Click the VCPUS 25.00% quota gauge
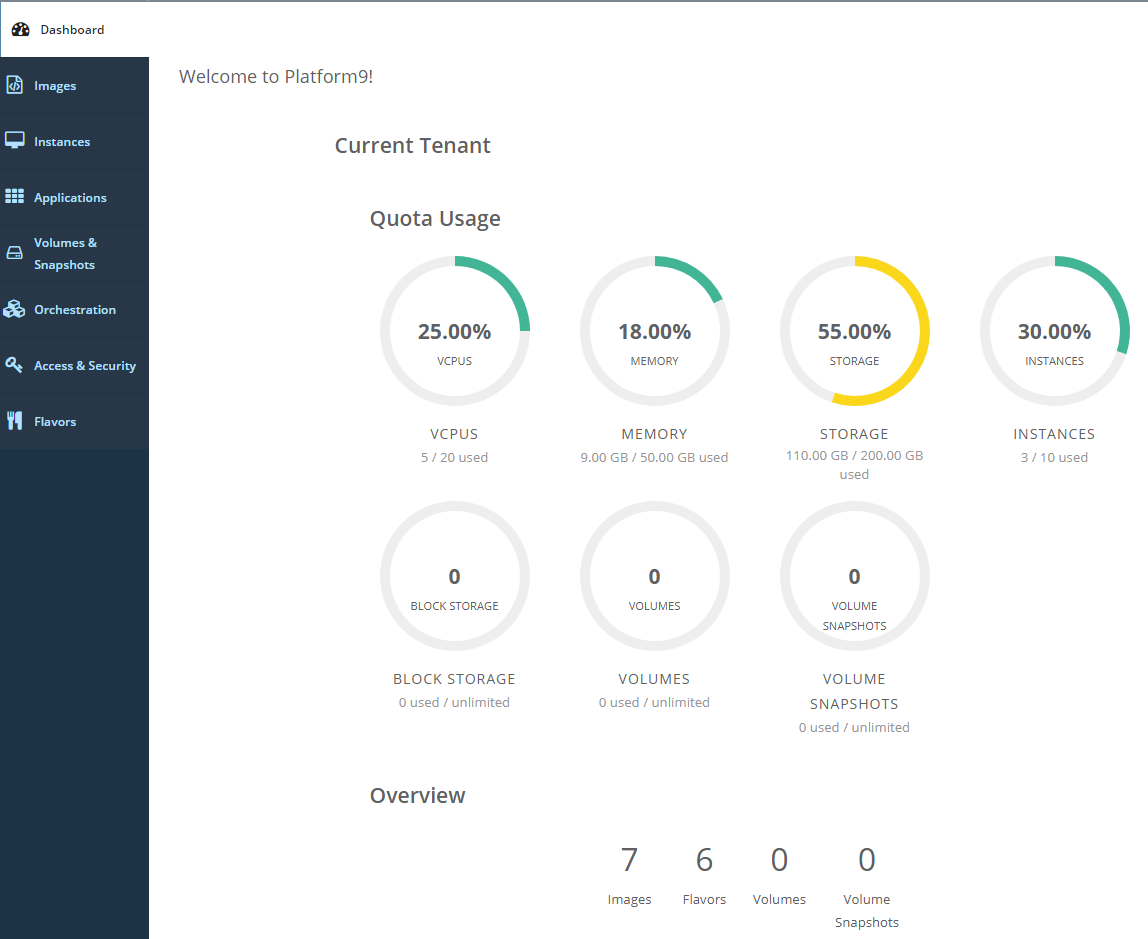The image size is (1148, 939). coord(455,331)
